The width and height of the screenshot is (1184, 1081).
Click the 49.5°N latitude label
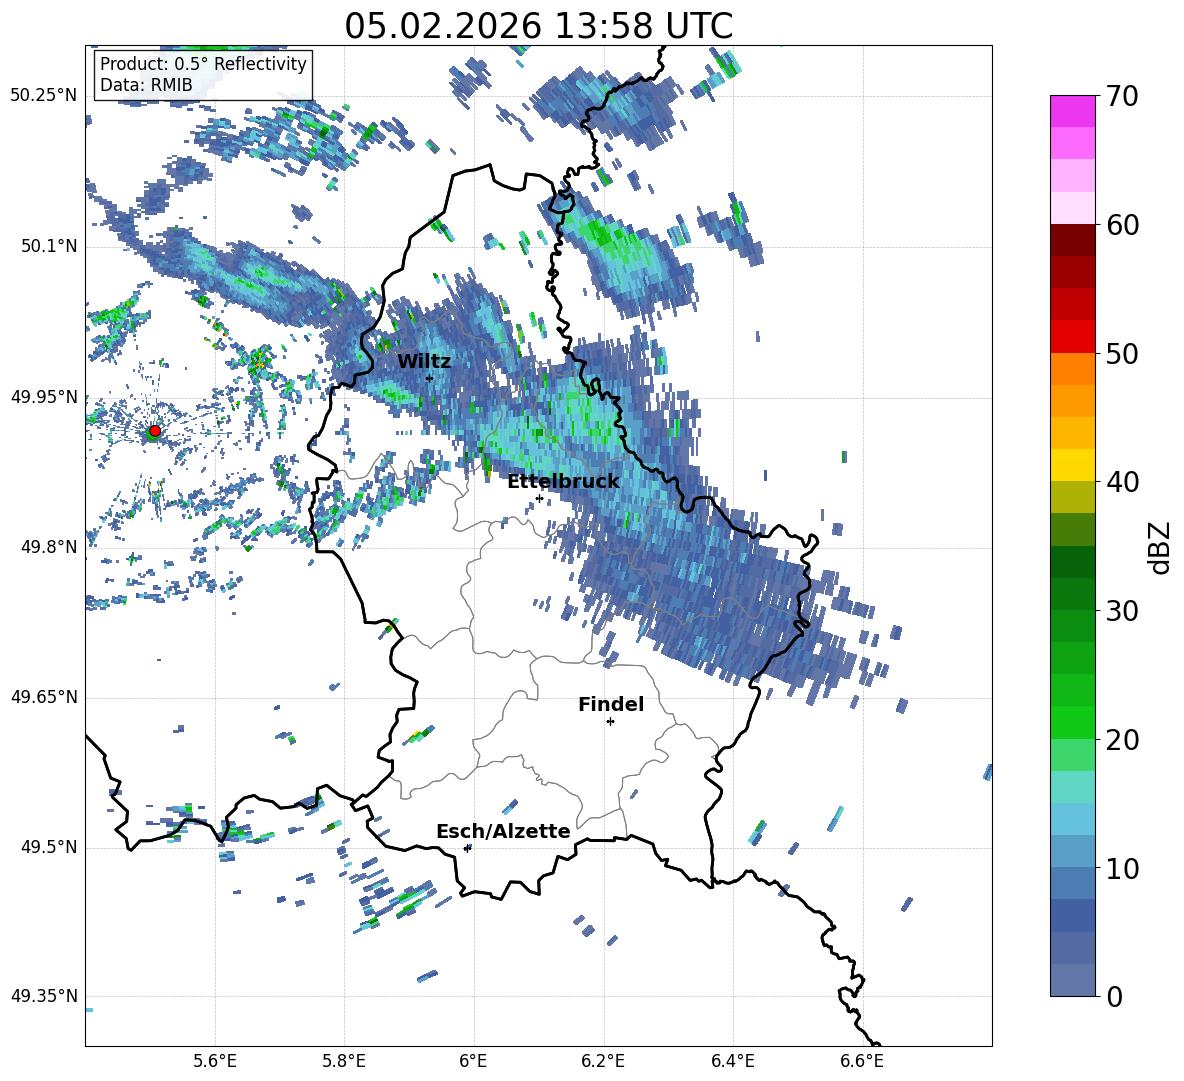click(50, 847)
